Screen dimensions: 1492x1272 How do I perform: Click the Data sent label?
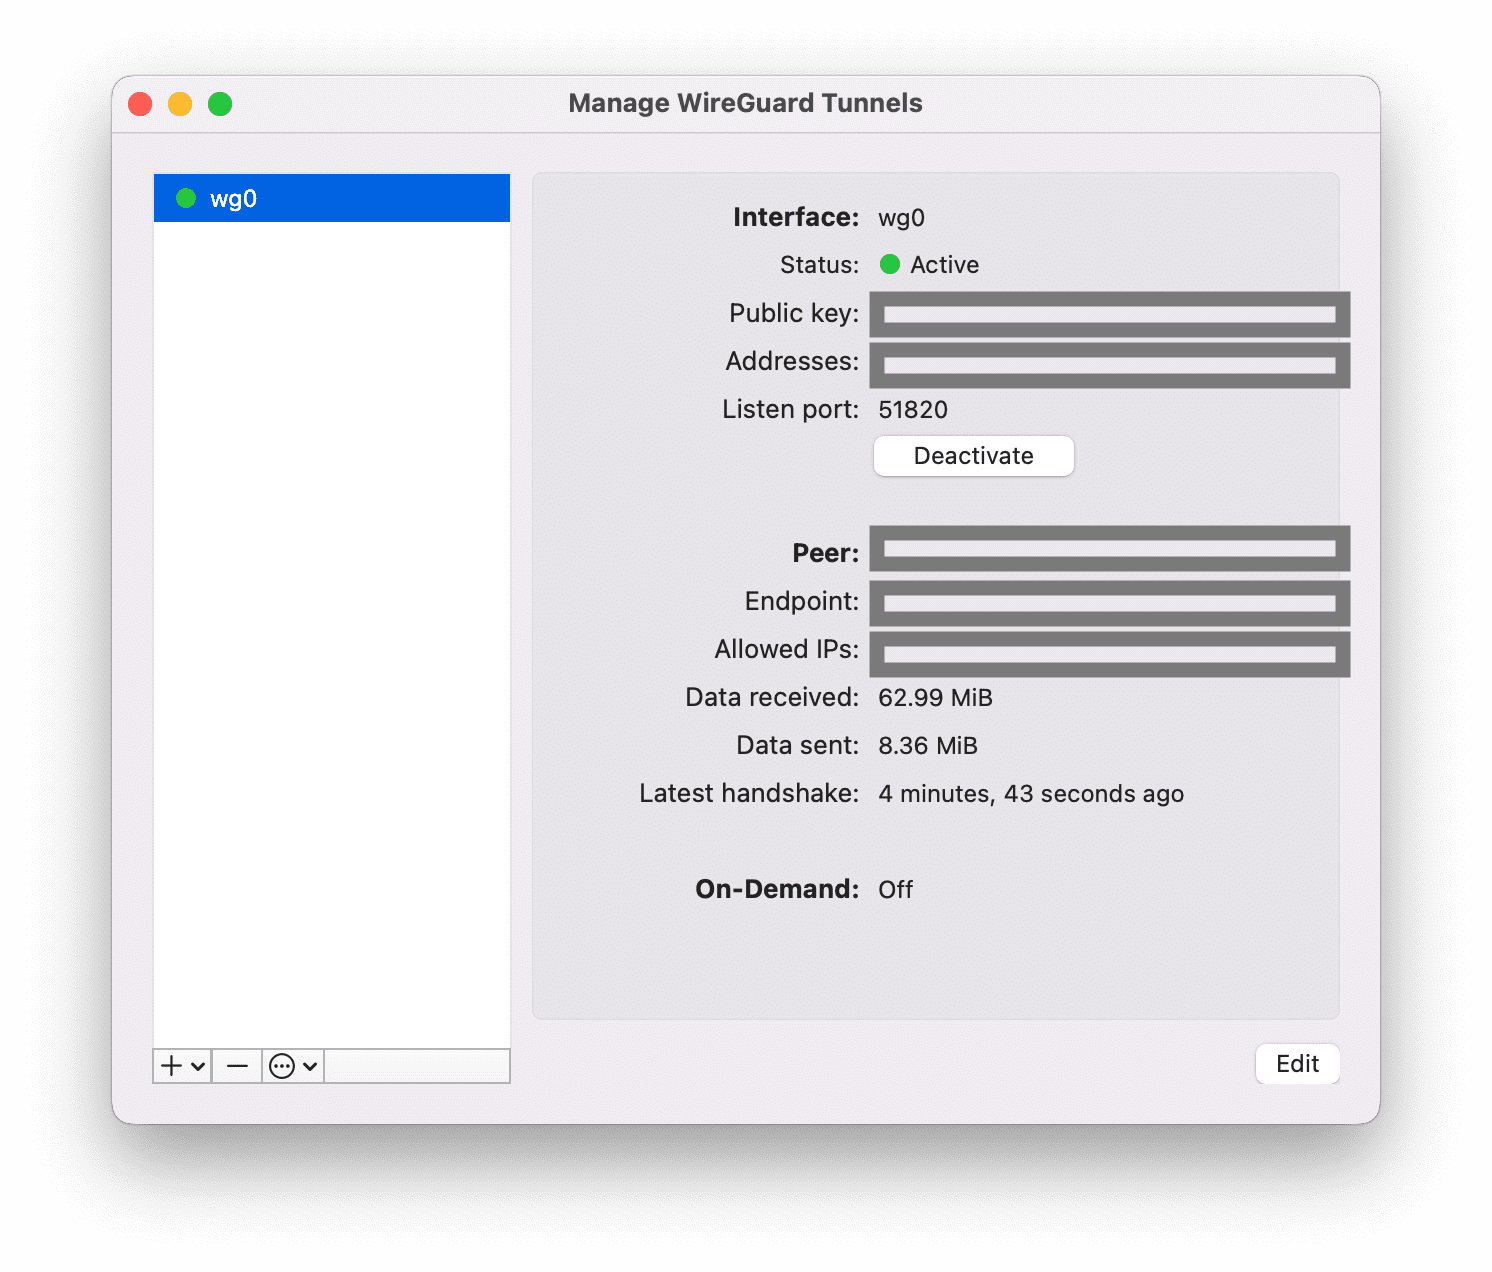(x=798, y=746)
